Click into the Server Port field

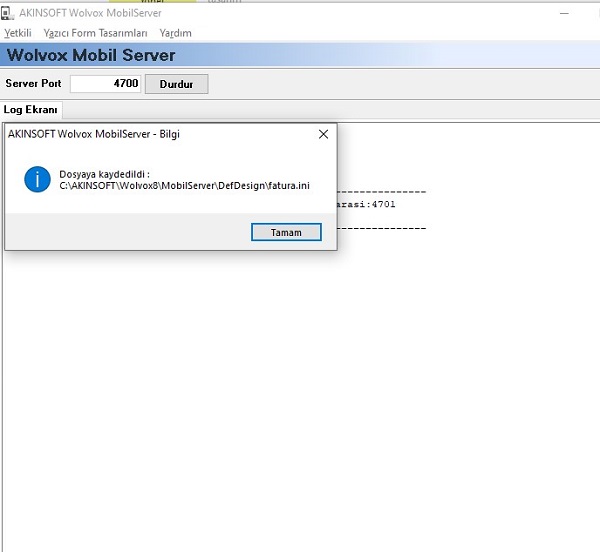pos(105,84)
